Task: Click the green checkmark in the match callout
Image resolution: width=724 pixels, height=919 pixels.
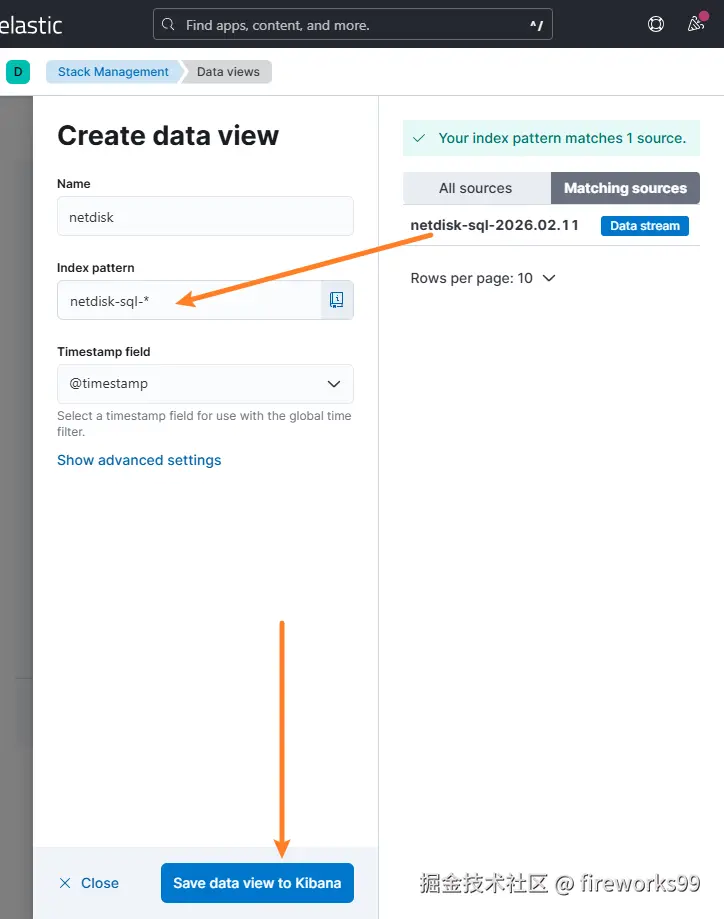Action: pyautogui.click(x=419, y=138)
